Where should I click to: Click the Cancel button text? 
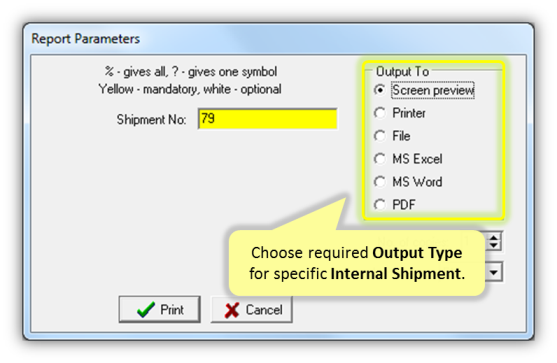point(264,310)
